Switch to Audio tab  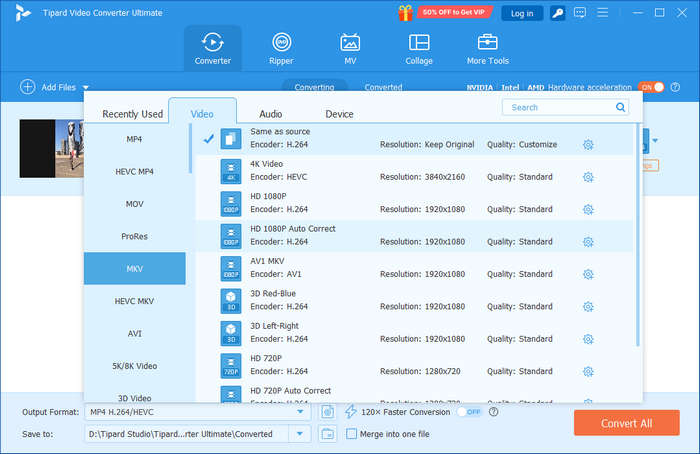271,114
